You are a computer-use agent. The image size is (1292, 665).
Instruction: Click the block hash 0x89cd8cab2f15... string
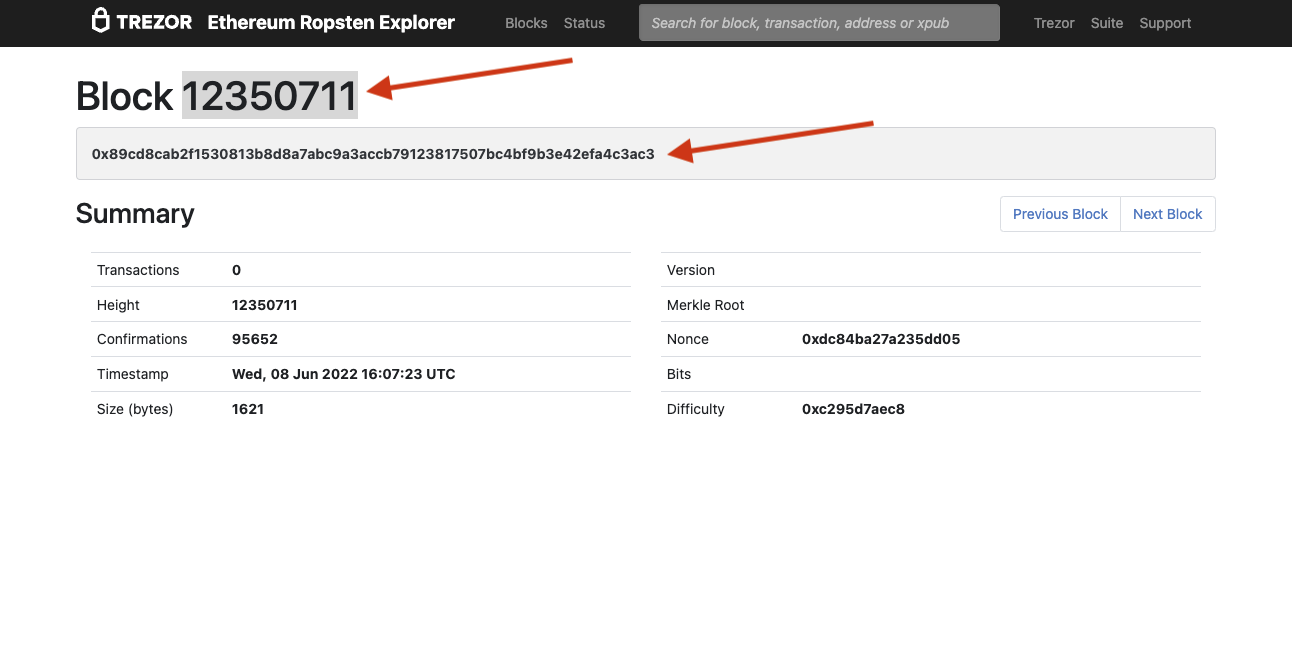click(373, 154)
